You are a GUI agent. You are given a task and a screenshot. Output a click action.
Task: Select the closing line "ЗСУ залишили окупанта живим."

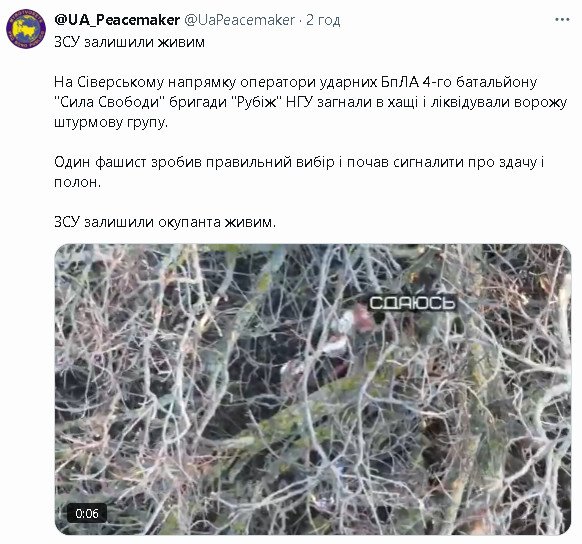[165, 222]
